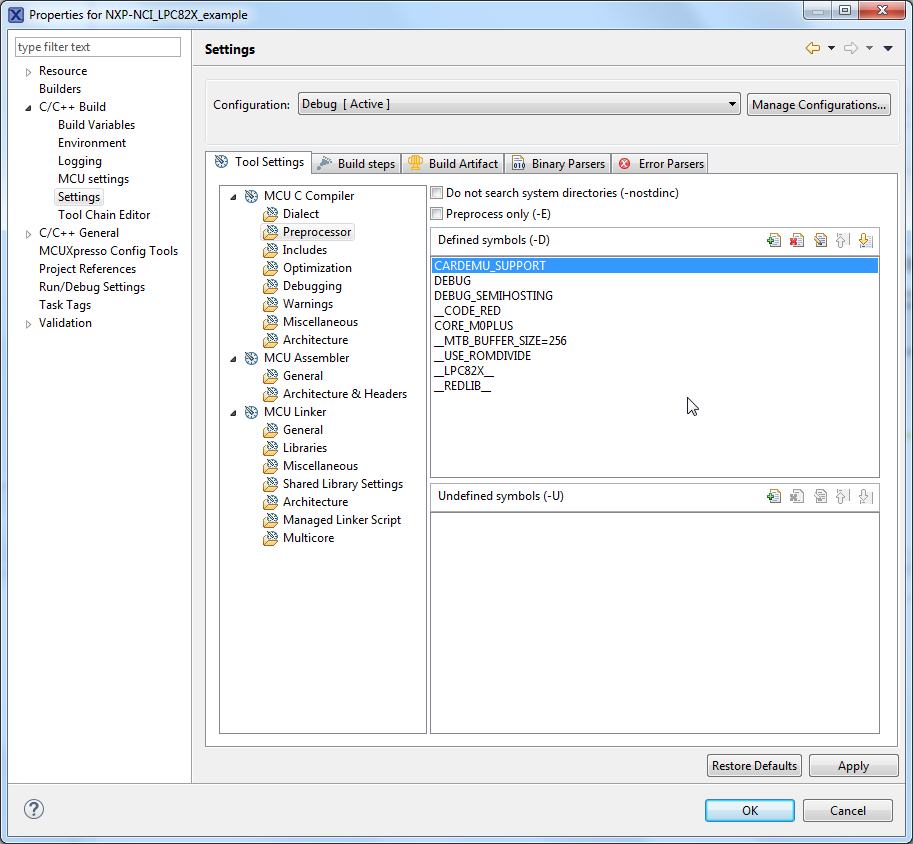913x844 pixels.
Task: Move defined symbol down
Action: (x=865, y=240)
